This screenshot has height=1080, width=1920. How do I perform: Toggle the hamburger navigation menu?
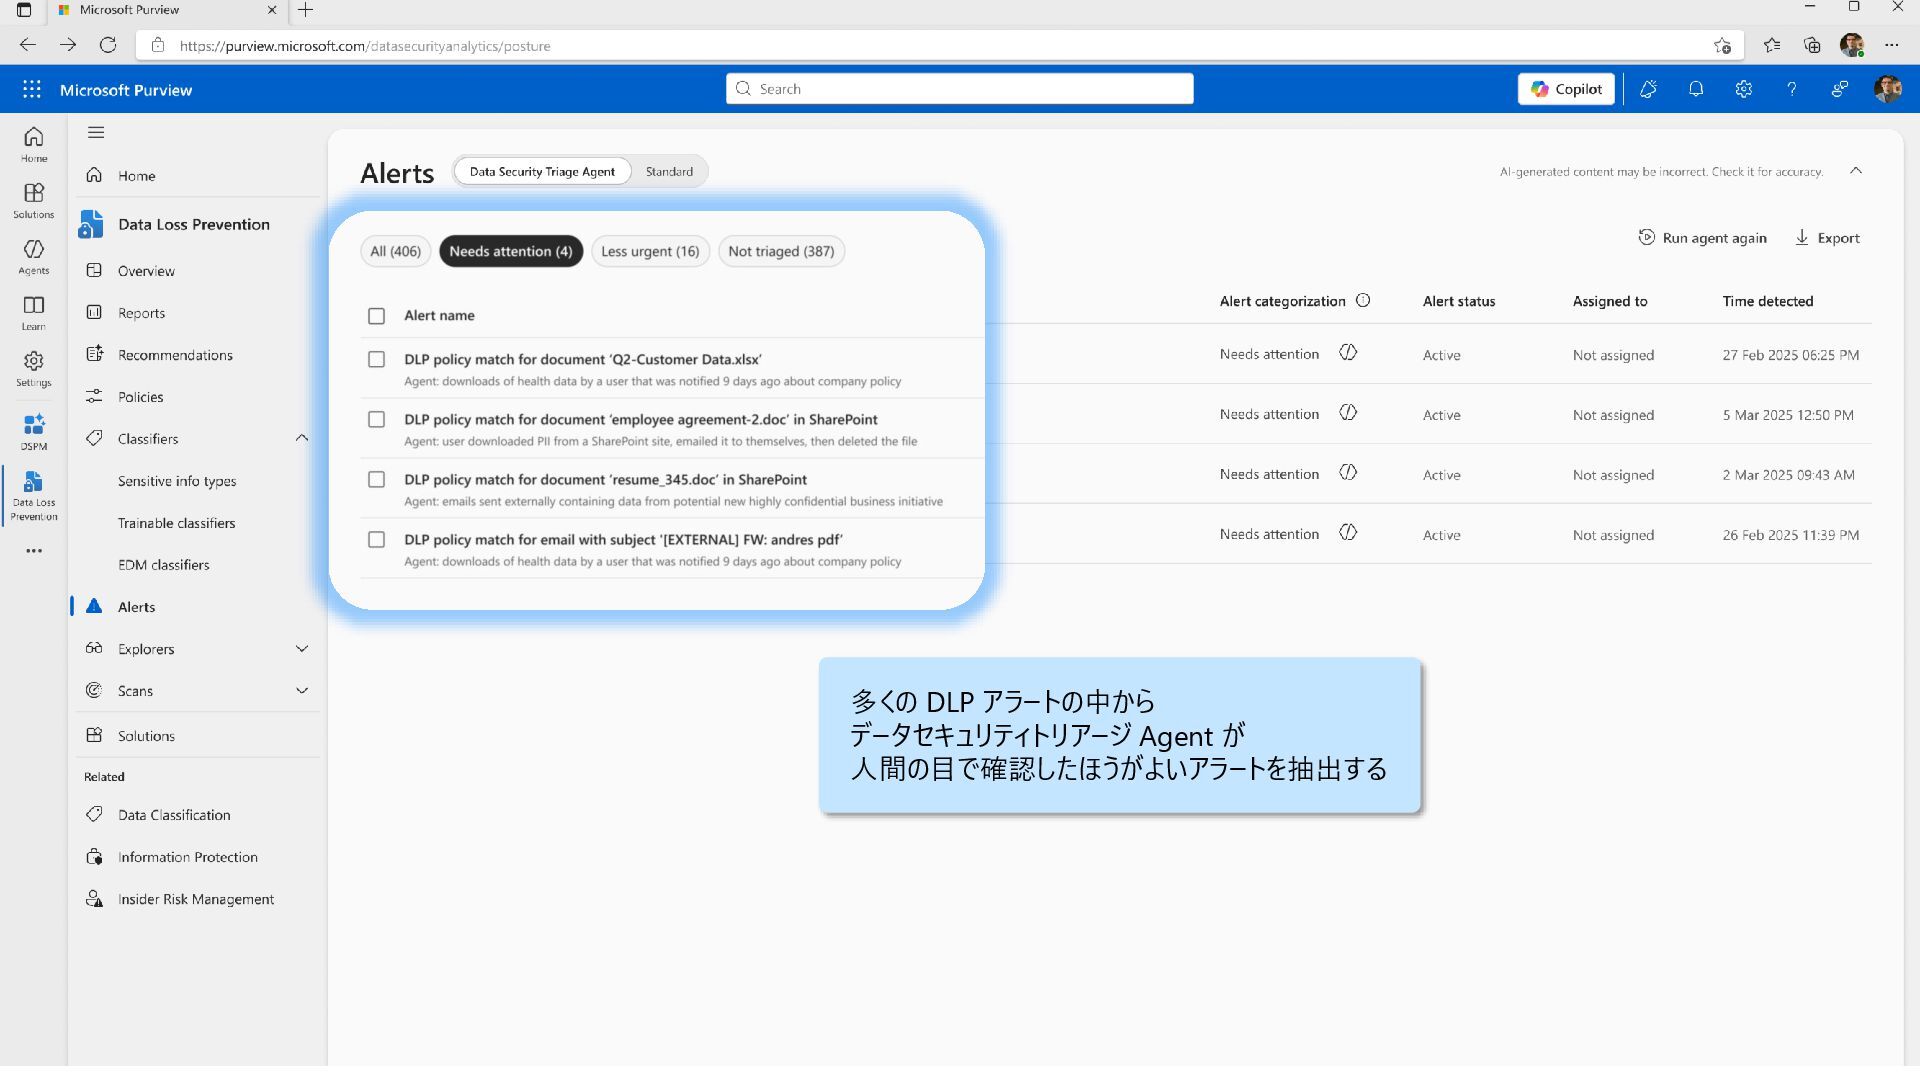pyautogui.click(x=96, y=132)
